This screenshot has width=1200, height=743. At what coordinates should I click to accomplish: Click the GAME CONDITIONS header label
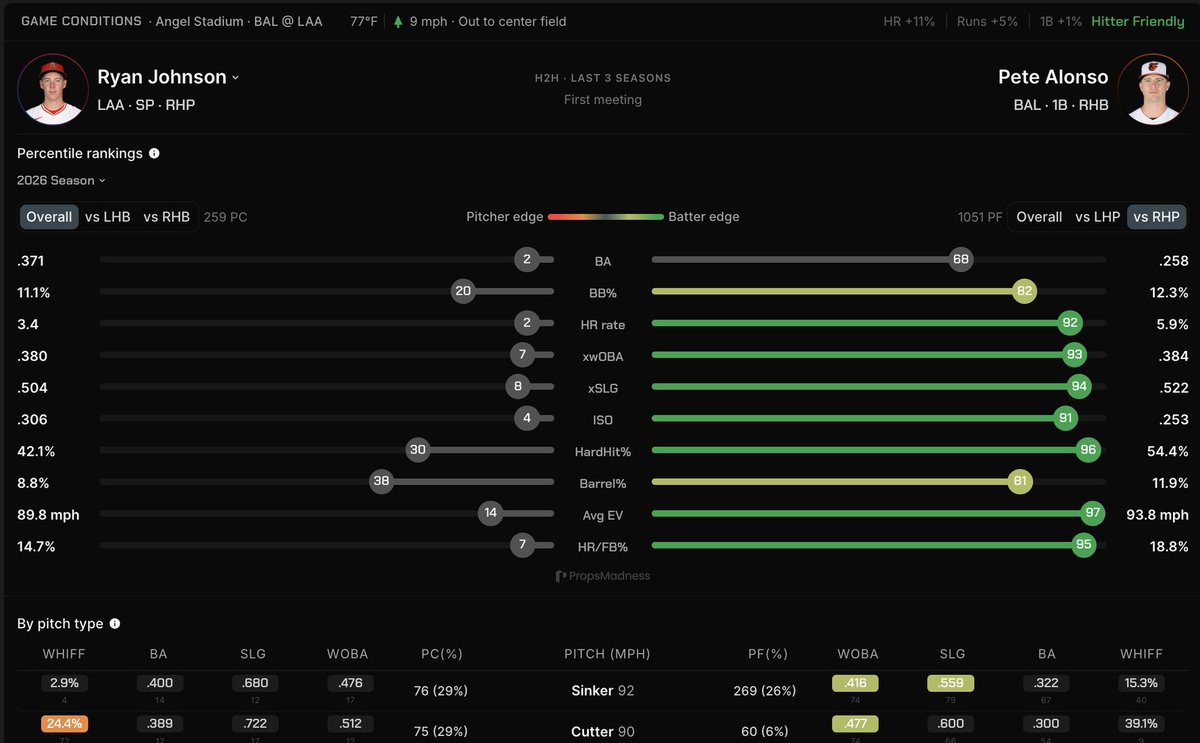[81, 21]
